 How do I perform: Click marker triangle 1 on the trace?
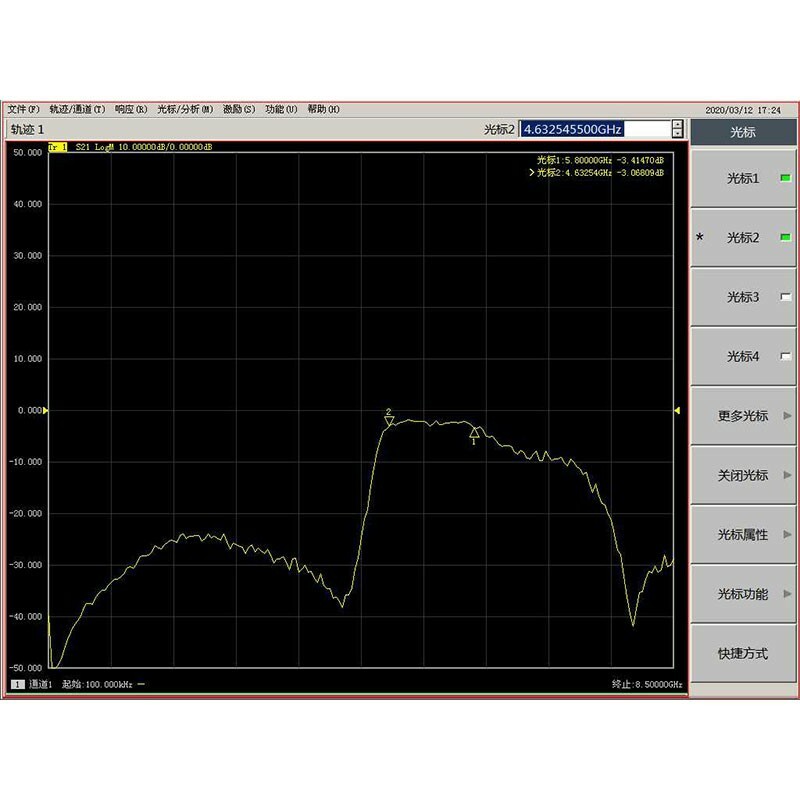click(x=472, y=431)
